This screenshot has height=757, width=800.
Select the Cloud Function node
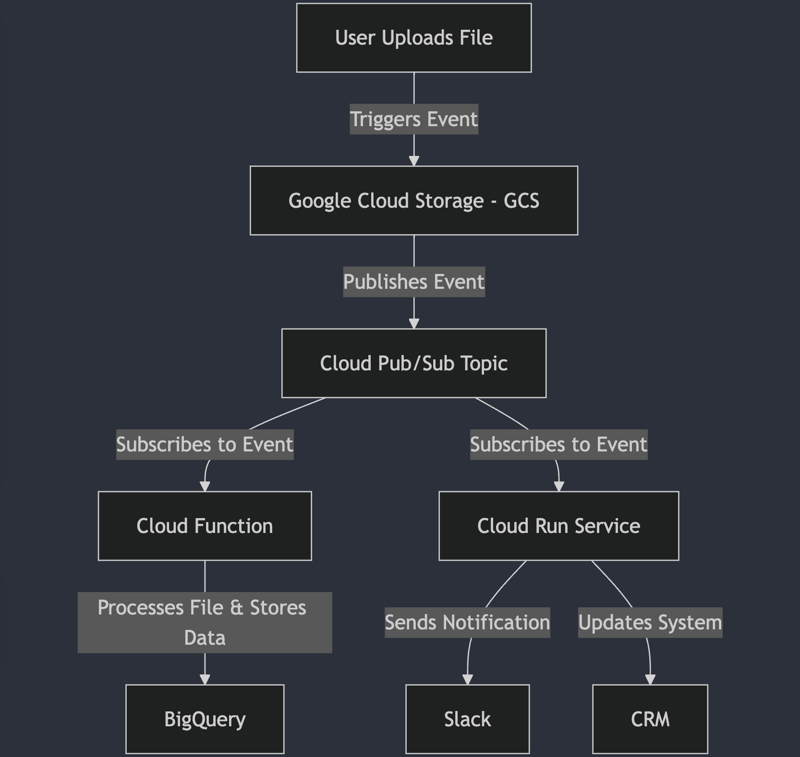point(205,526)
